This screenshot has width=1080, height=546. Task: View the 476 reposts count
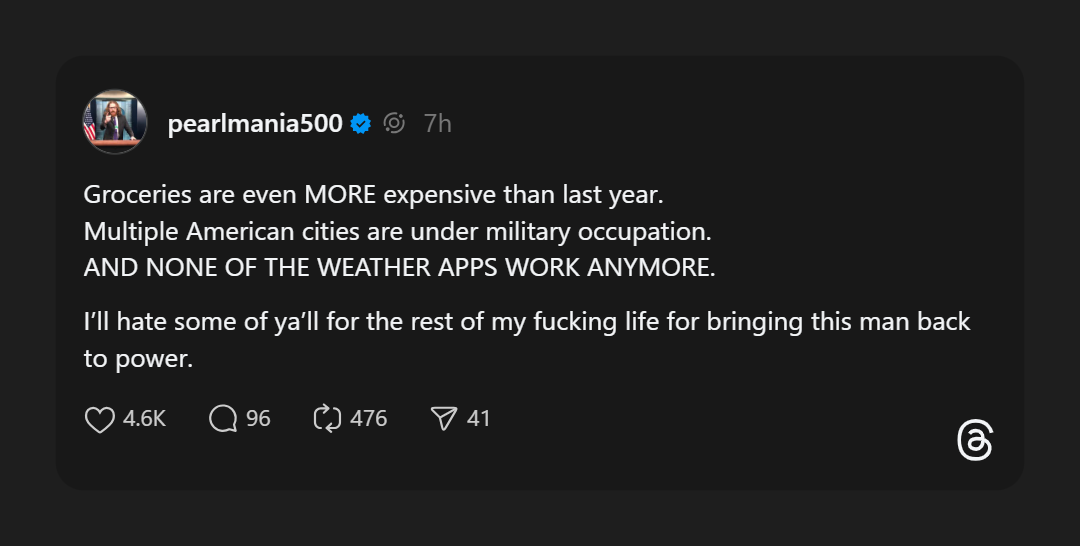point(368,419)
